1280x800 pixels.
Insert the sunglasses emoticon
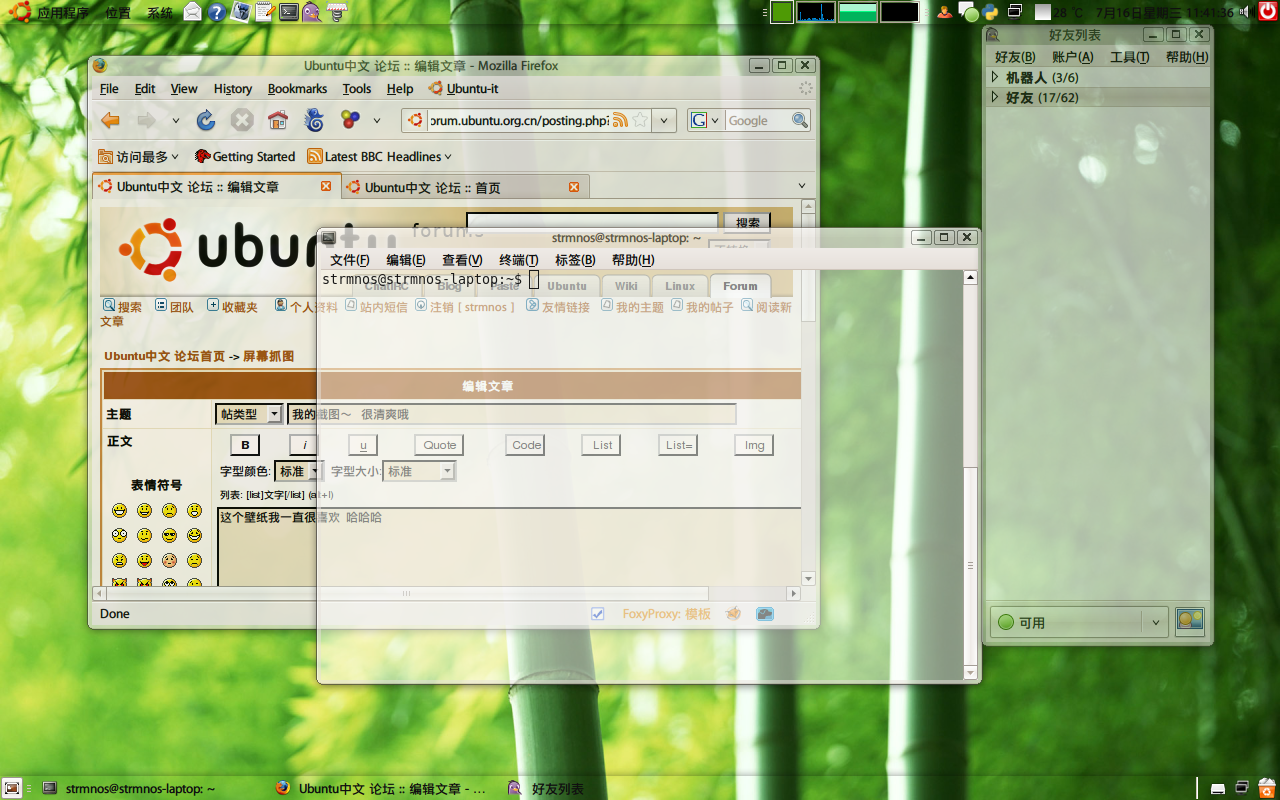169,535
